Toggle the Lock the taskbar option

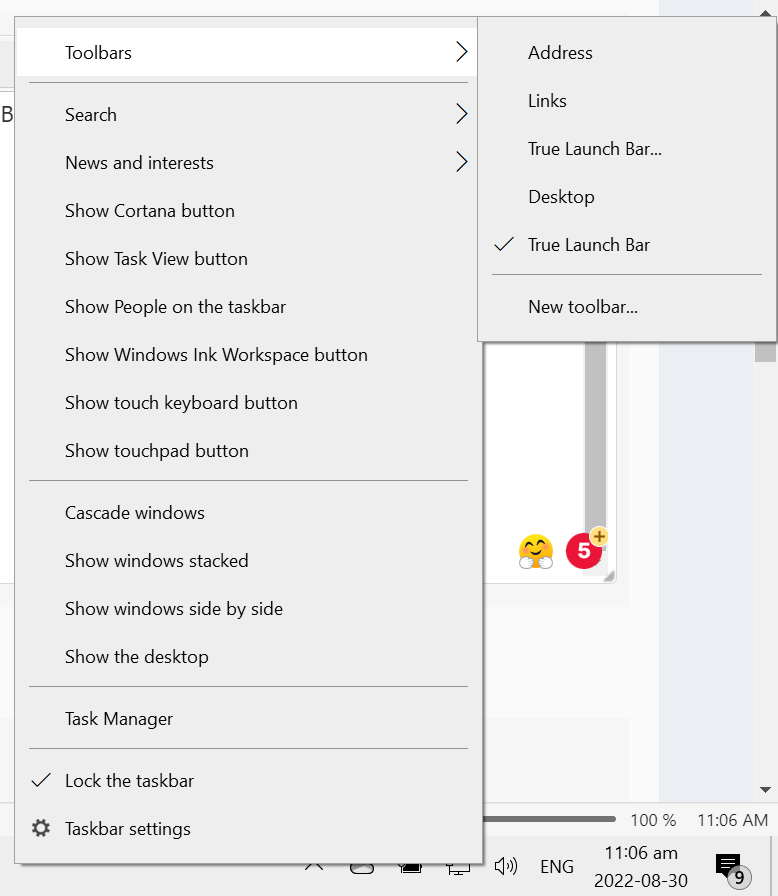(x=129, y=781)
